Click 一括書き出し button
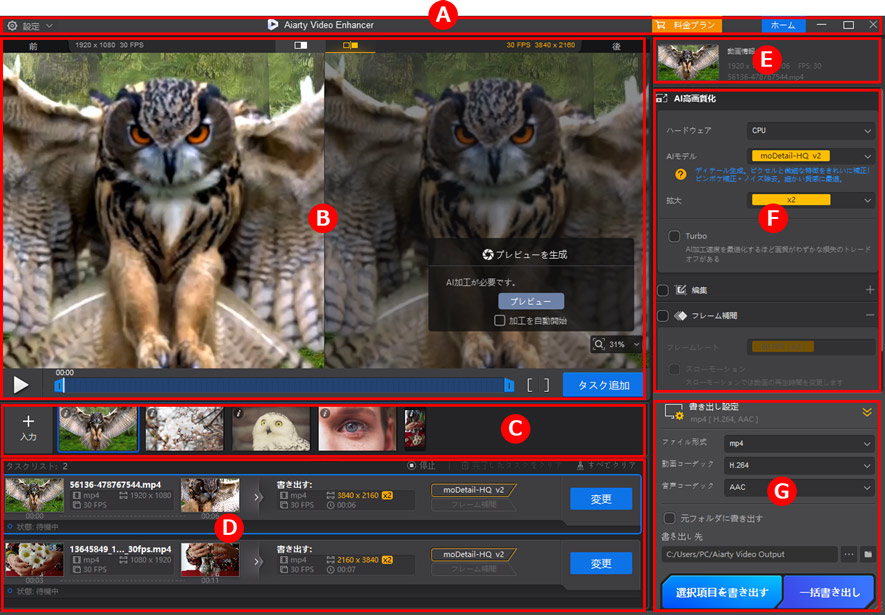Image resolution: width=885 pixels, height=615 pixels. 829,592
